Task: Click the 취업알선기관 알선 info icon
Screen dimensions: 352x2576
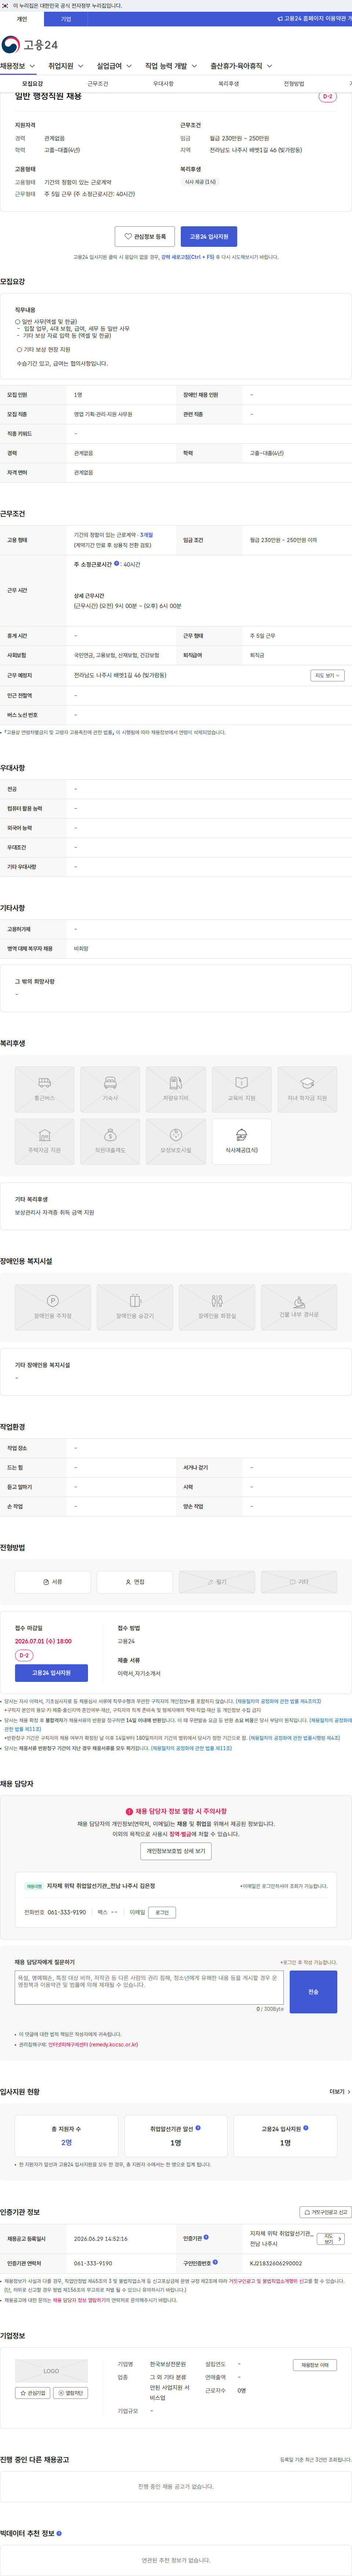Action: pos(198,2128)
